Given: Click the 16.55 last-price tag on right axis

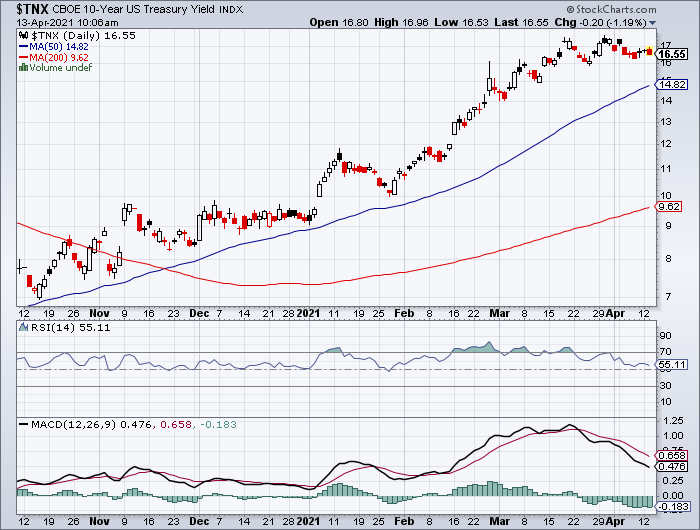Looking at the screenshot, I should pos(672,54).
